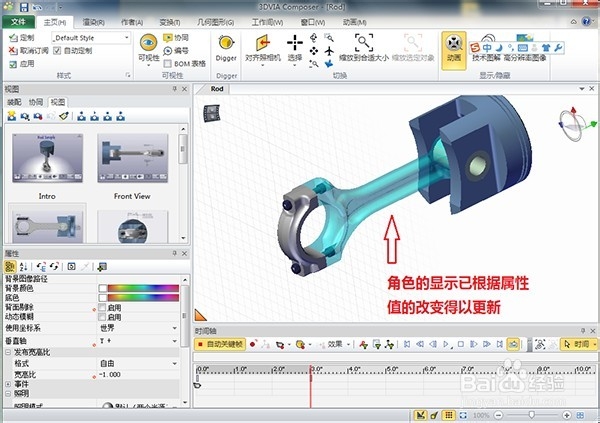Collapse the 照明 section

click(x=8, y=393)
